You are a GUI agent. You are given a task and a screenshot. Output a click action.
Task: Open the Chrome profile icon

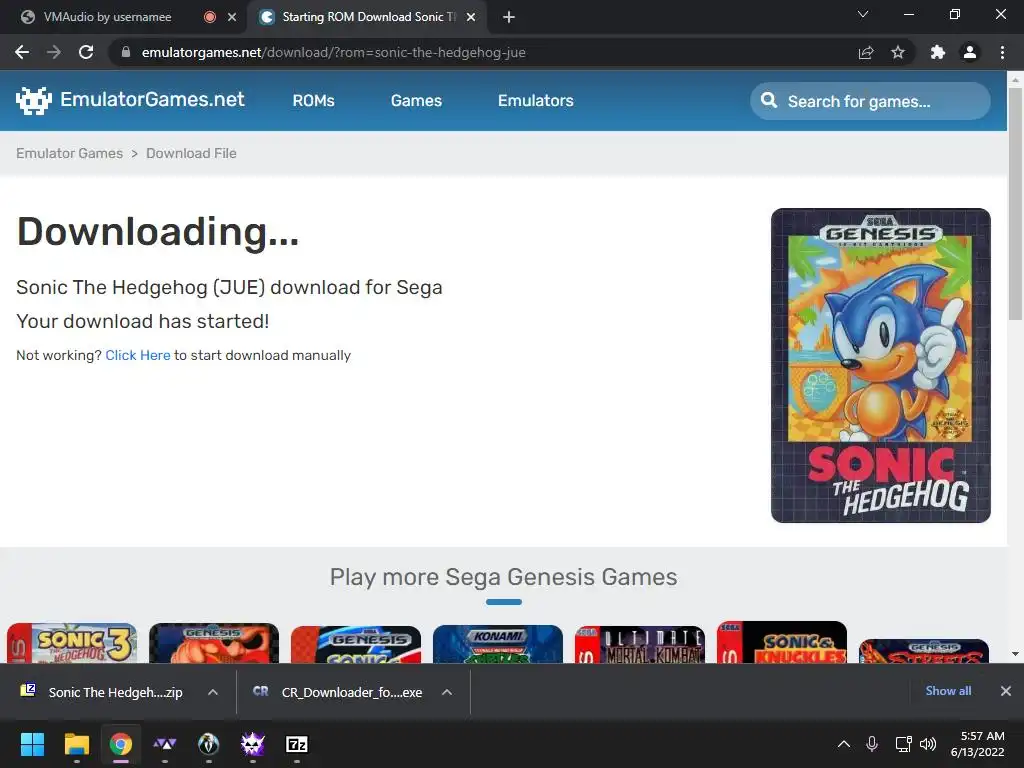(x=970, y=52)
